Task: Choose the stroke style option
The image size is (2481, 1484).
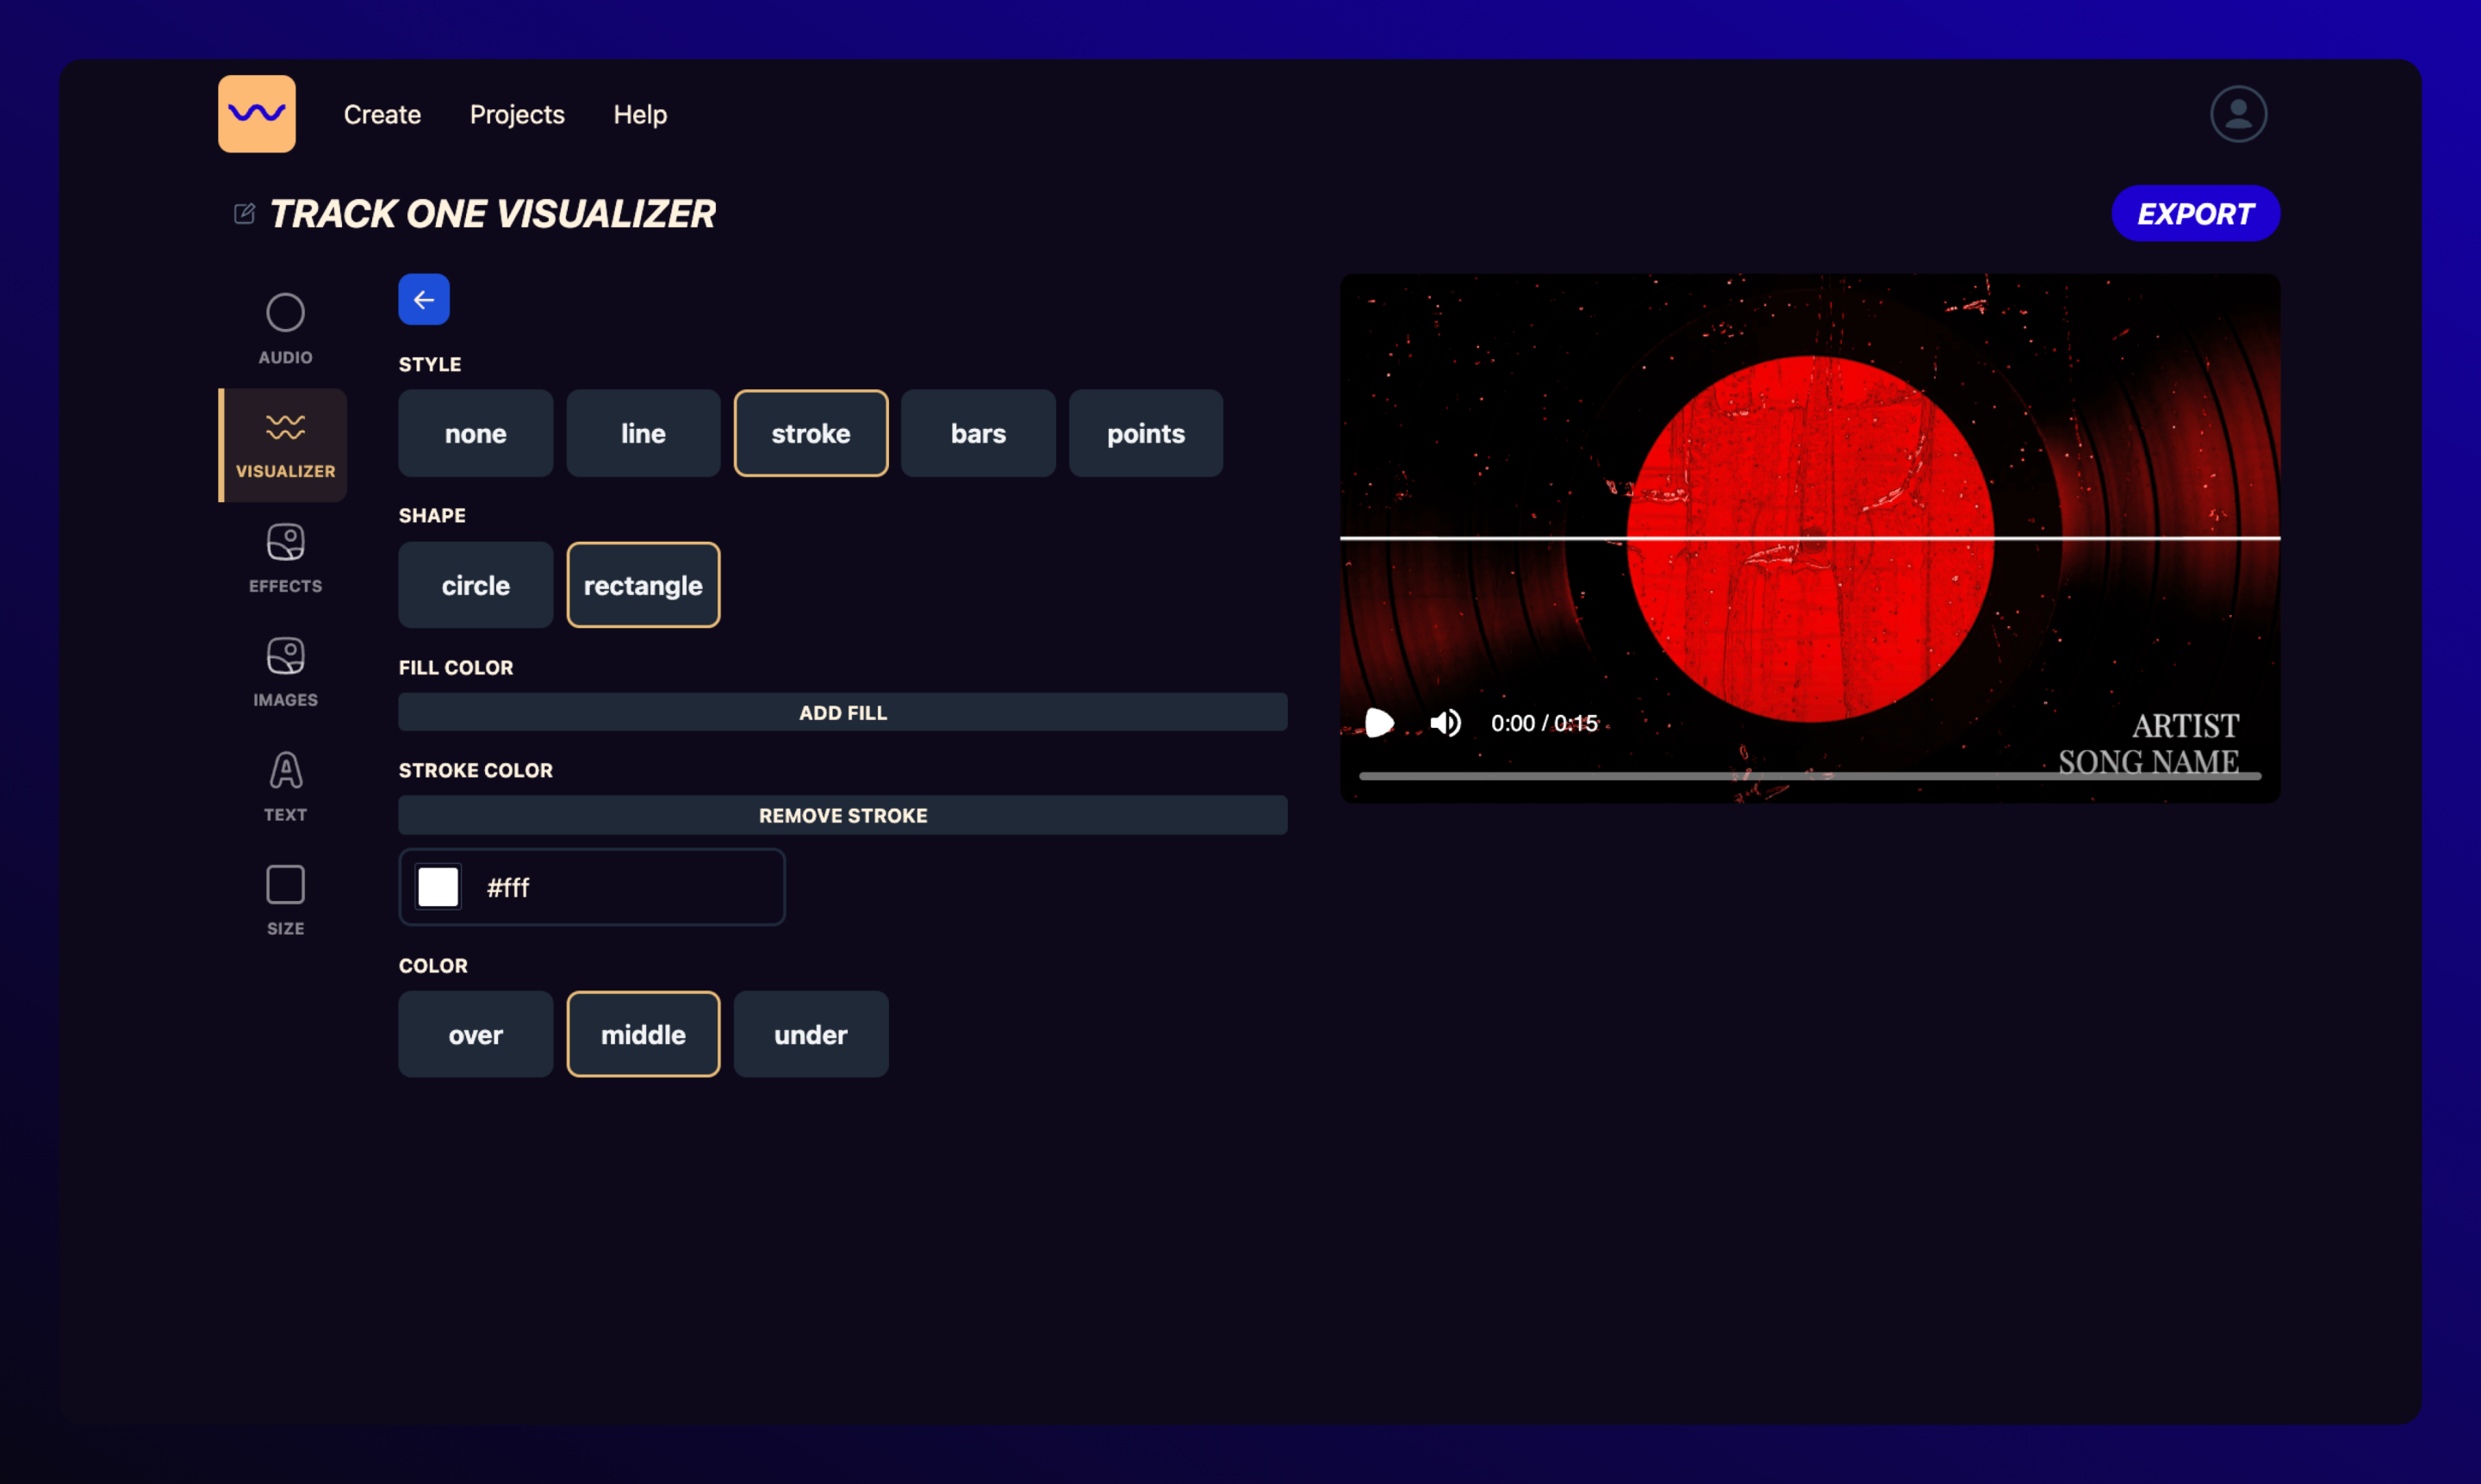Action: pyautogui.click(x=811, y=434)
